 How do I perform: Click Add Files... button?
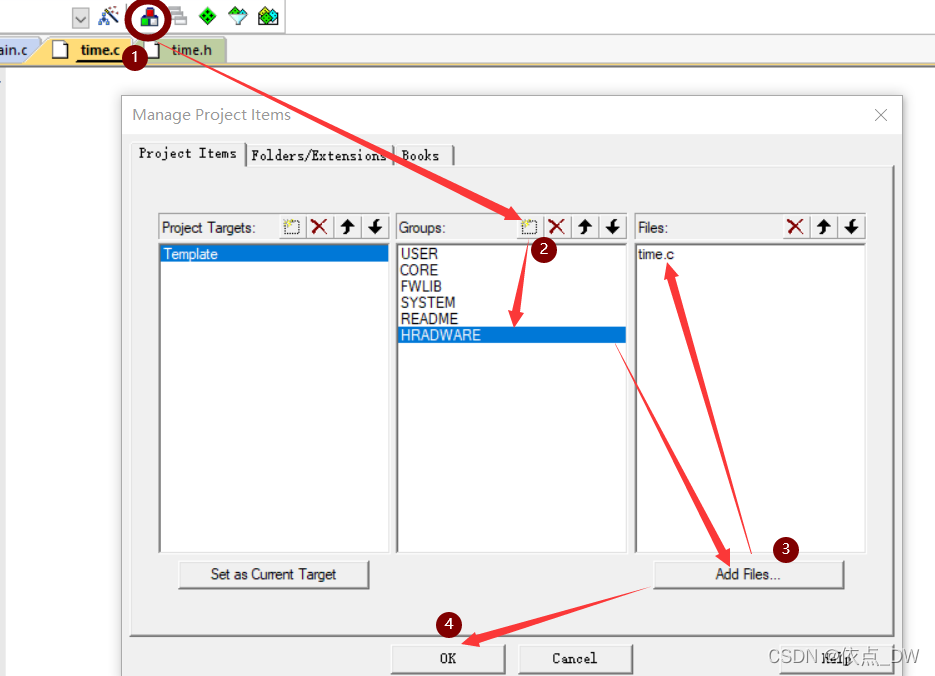coord(748,575)
